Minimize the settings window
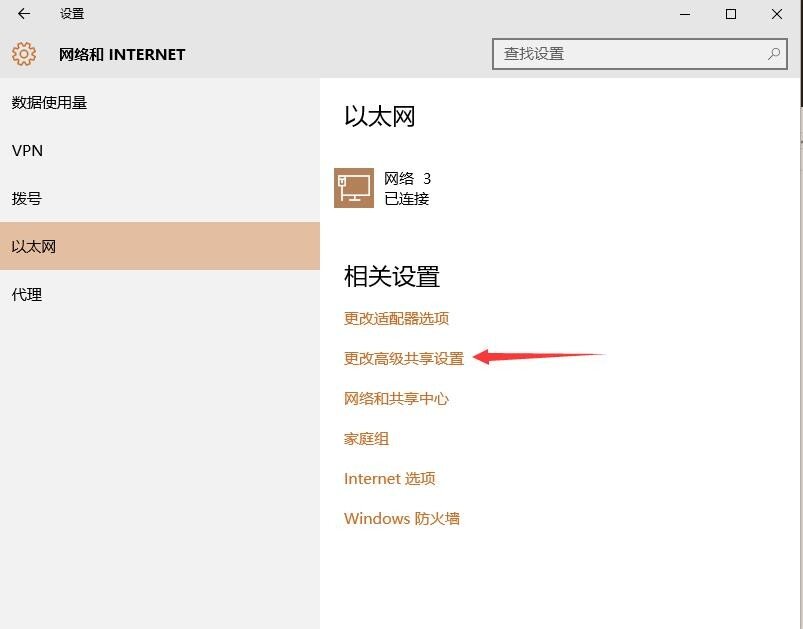Image resolution: width=803 pixels, height=629 pixels. point(685,14)
